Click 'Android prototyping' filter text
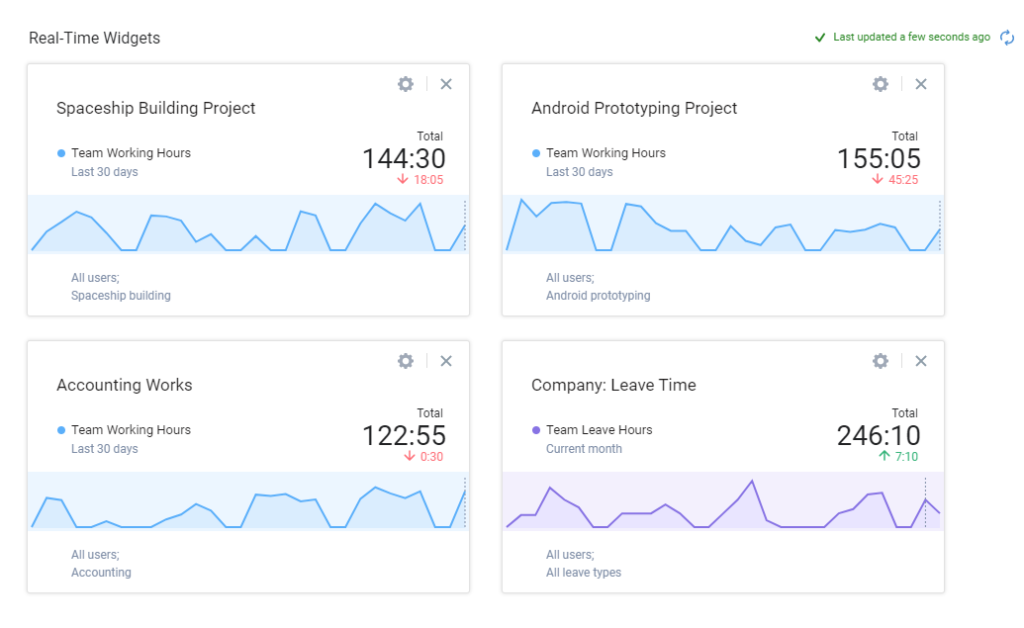Screen dimensions: 1024x628 tap(598, 296)
